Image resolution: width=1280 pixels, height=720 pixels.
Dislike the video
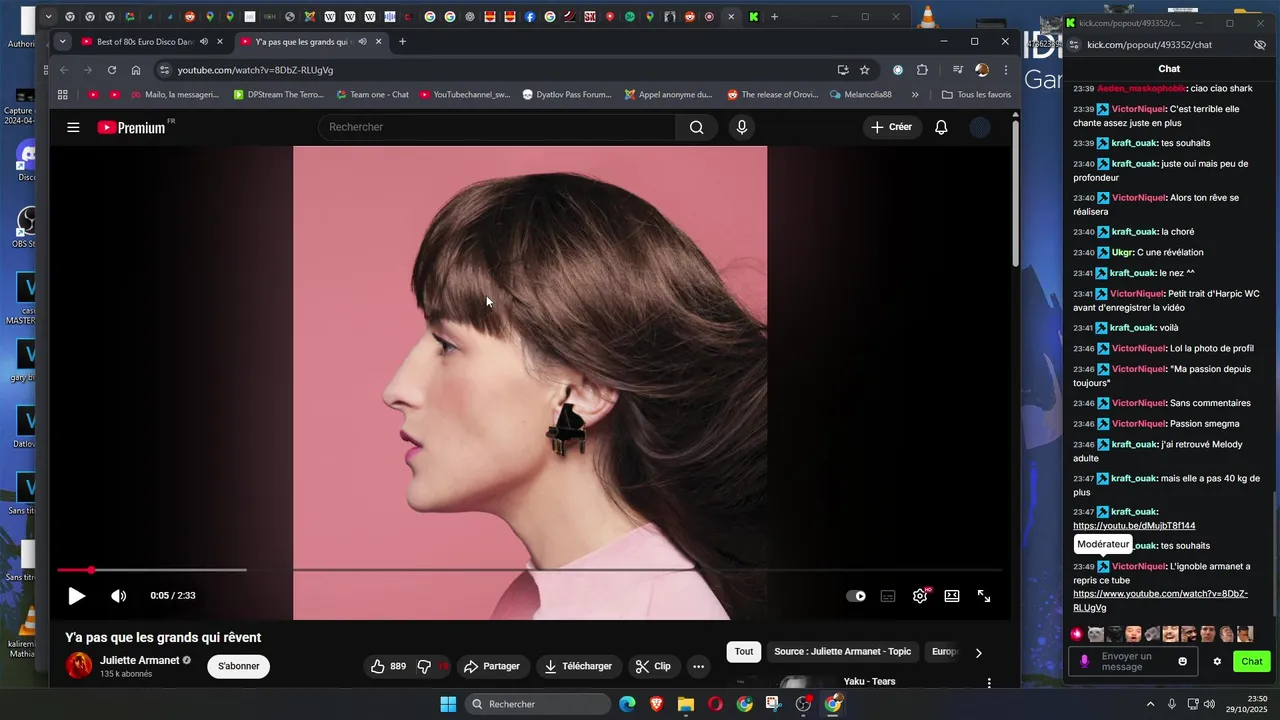(x=430, y=666)
